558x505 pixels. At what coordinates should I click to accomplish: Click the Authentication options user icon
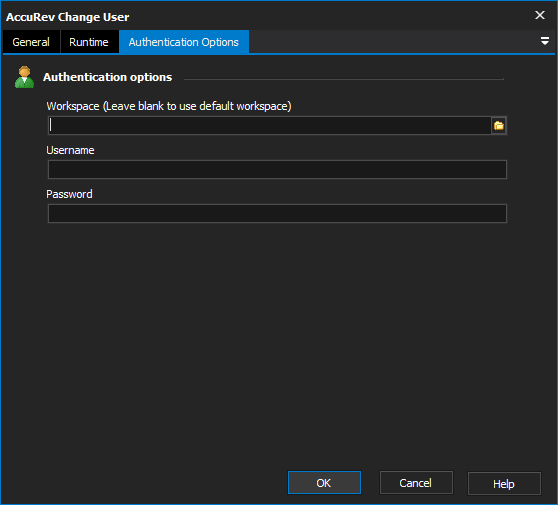pyautogui.click(x=24, y=77)
